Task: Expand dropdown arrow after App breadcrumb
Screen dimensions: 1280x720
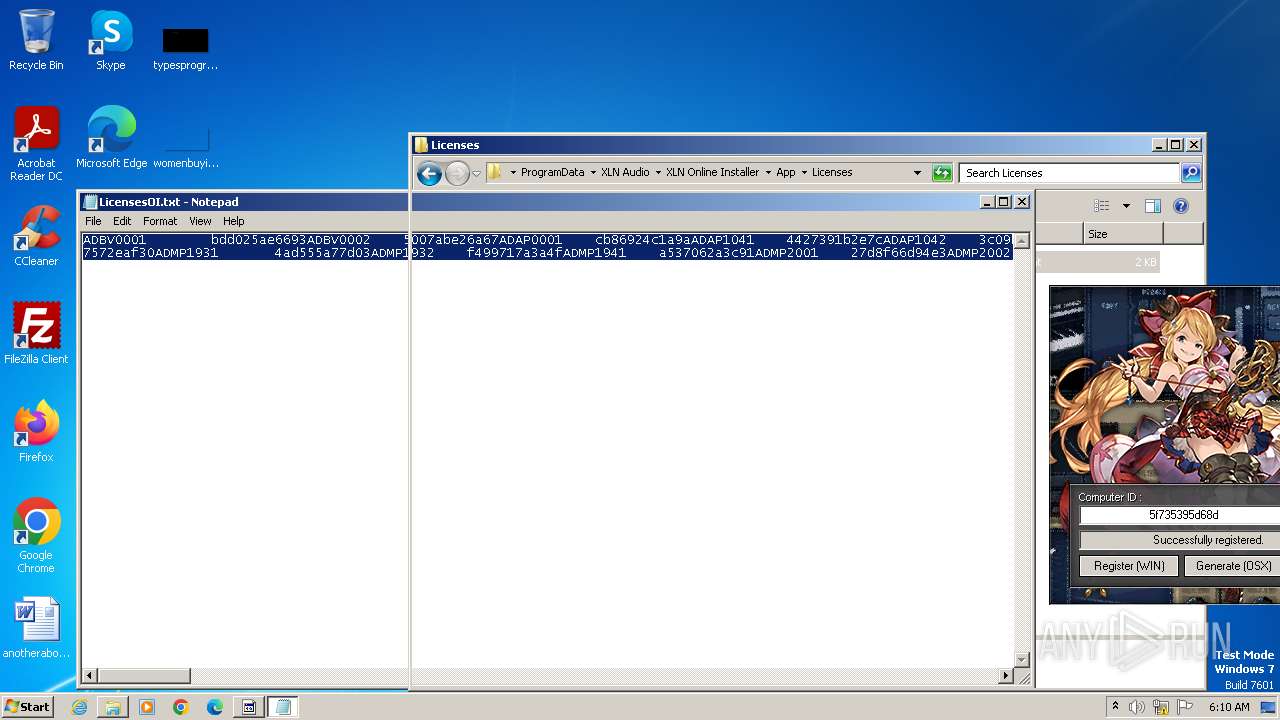Action: point(804,173)
